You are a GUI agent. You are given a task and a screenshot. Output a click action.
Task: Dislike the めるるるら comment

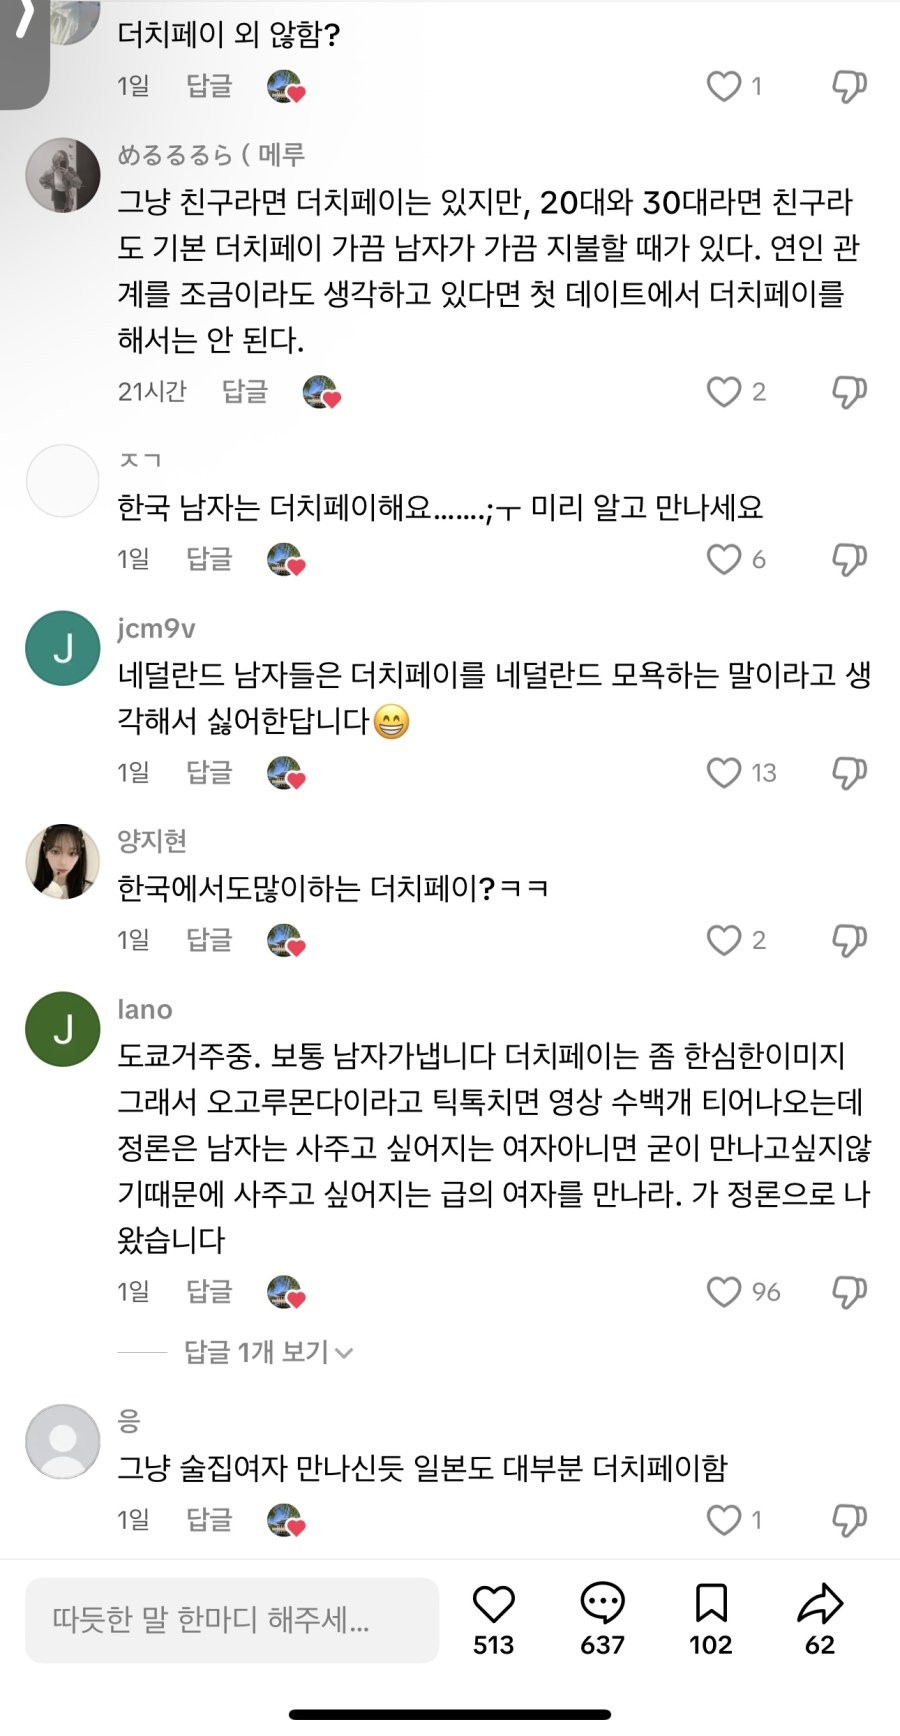point(849,392)
